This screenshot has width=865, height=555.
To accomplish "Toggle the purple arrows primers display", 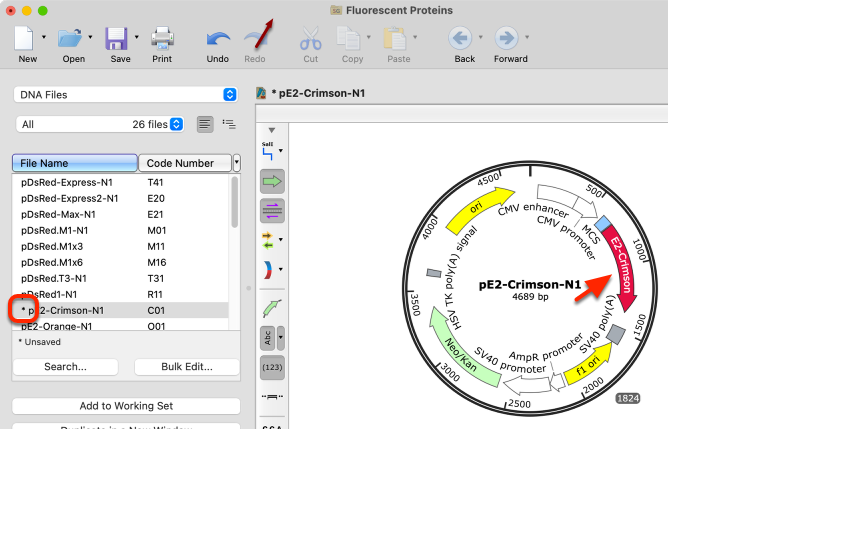I will (x=272, y=211).
